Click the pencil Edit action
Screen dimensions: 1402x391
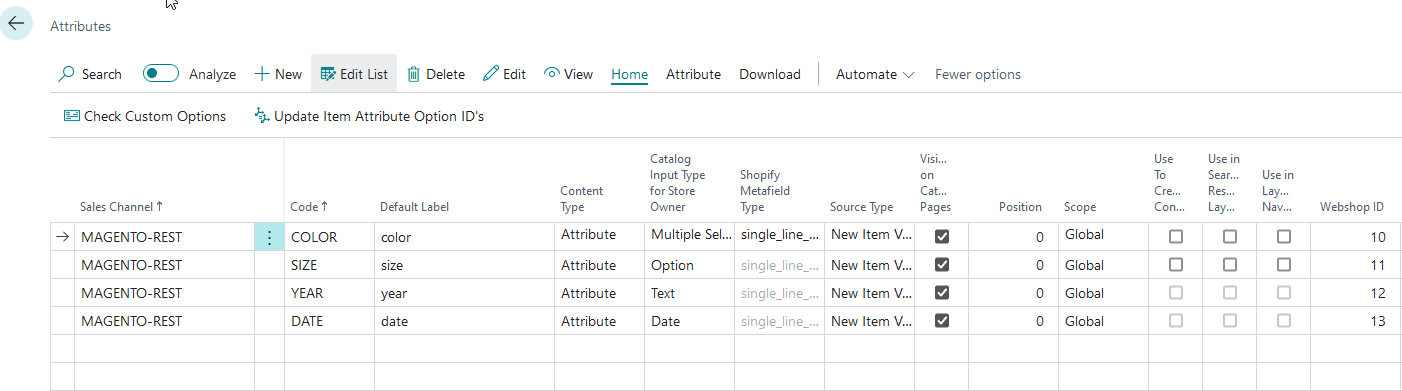504,74
